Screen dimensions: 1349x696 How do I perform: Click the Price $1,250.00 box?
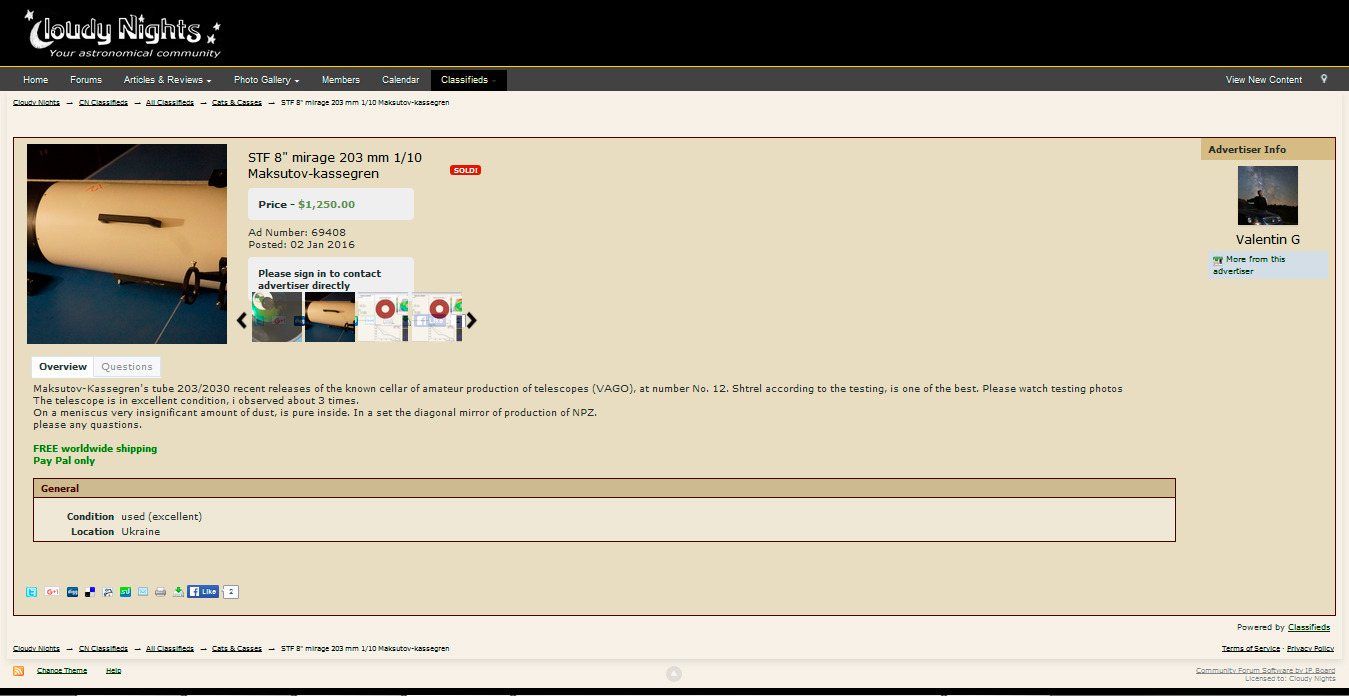pos(331,204)
